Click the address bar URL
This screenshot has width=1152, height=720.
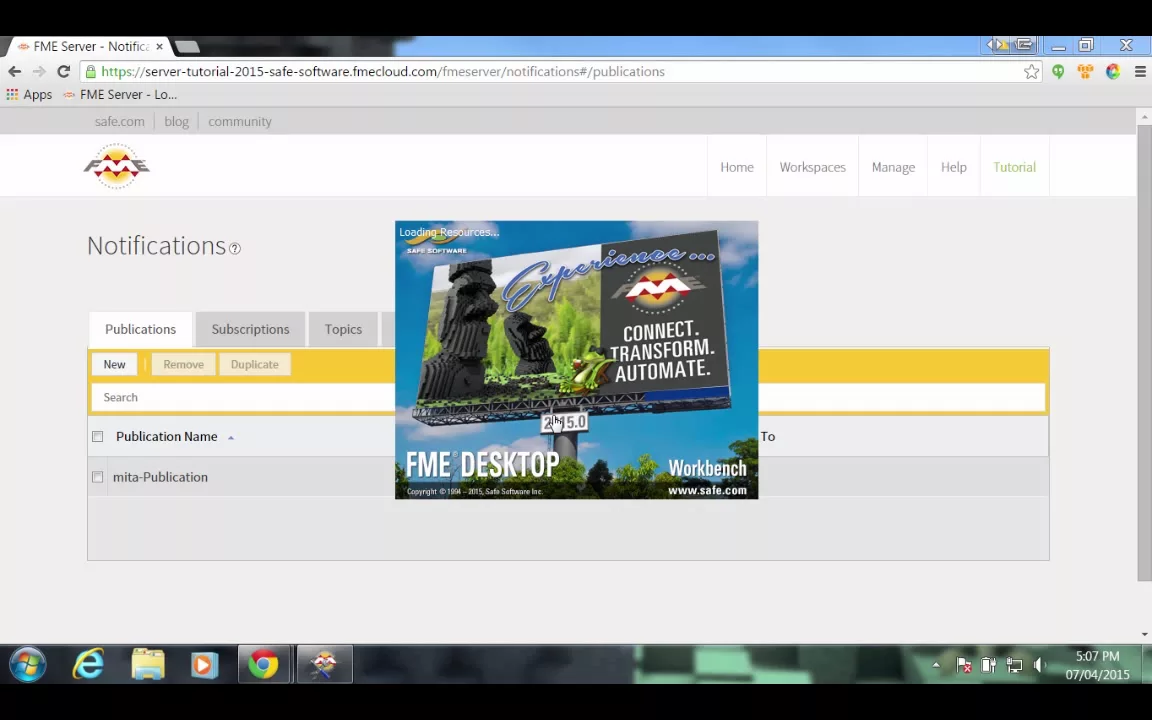click(x=382, y=71)
